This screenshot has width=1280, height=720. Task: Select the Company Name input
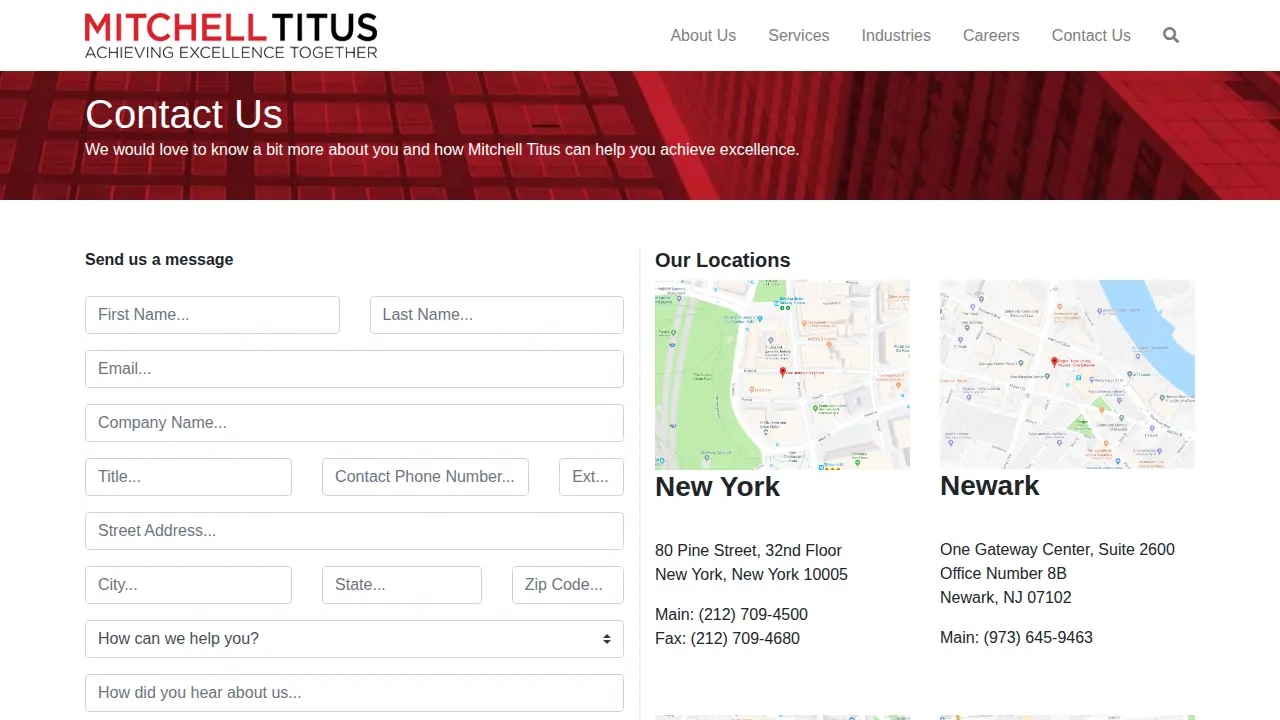coord(354,423)
